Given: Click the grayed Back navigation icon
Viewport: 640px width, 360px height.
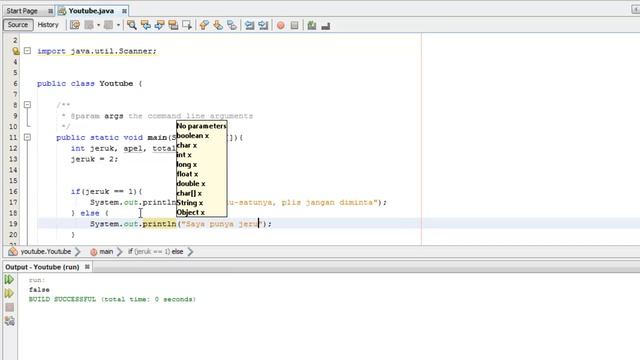Looking at the screenshot, I should pyautogui.click(x=89, y=25).
